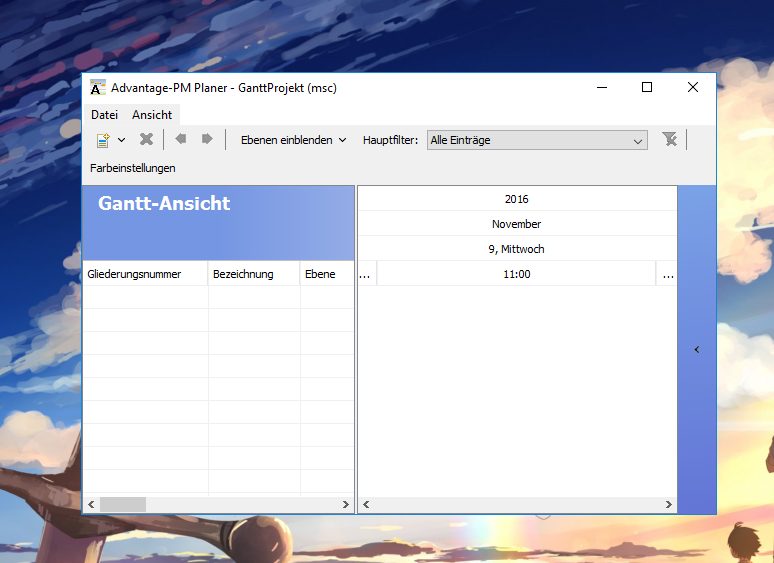Maximize the Advantage-PM Planer window
774x563 pixels.
click(x=647, y=87)
